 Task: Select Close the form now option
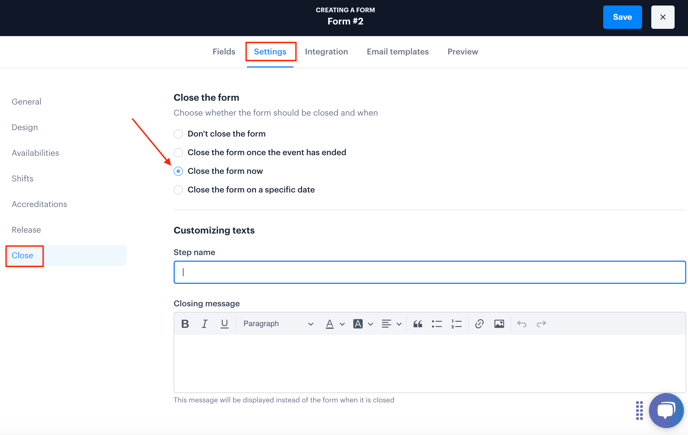(178, 171)
